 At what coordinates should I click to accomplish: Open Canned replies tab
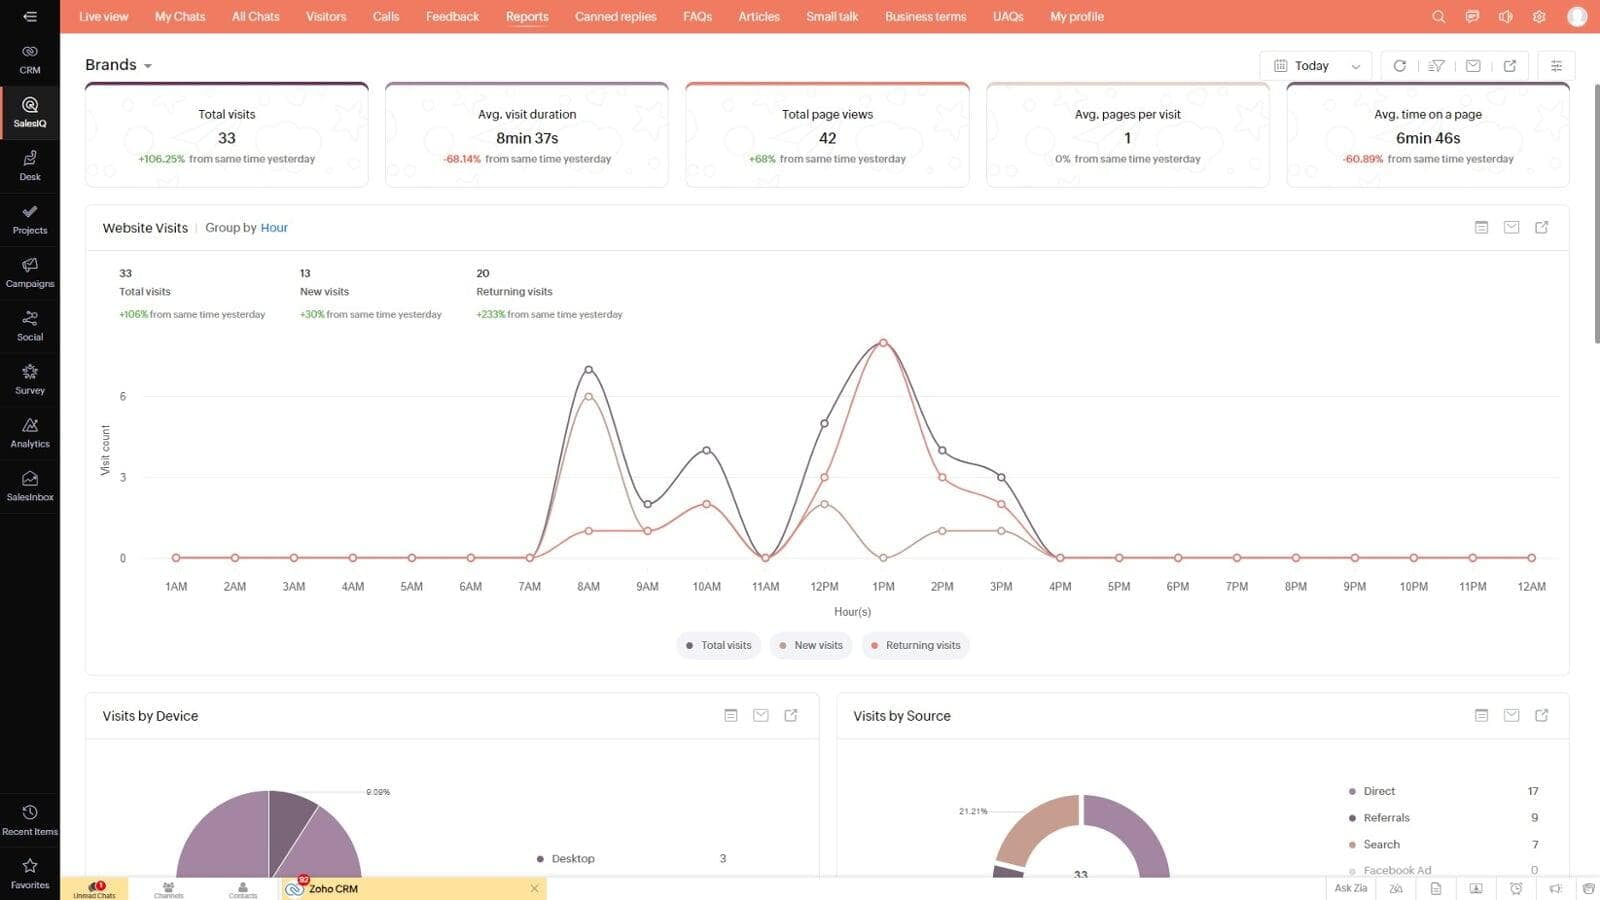[616, 17]
